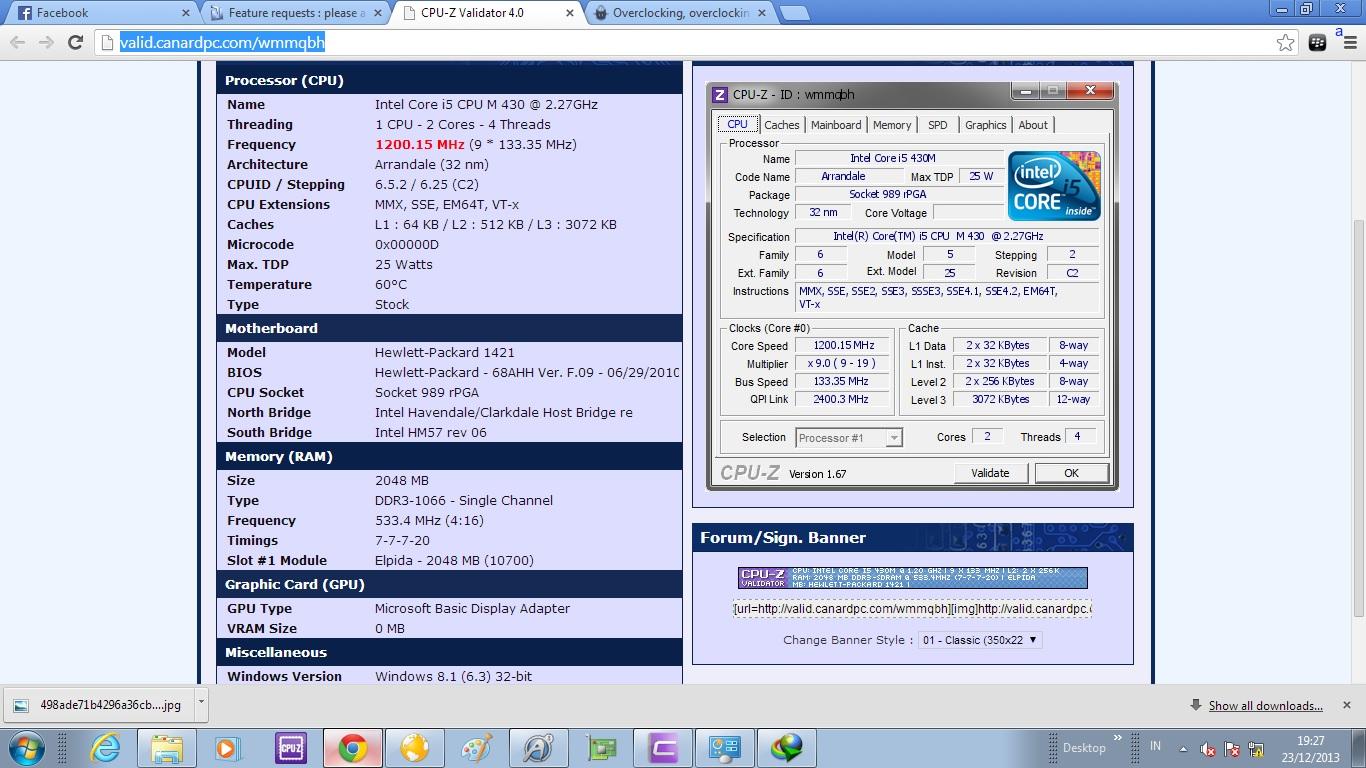The width and height of the screenshot is (1366, 768).
Task: Open Windows Explorer from the taskbar
Action: tap(166, 747)
